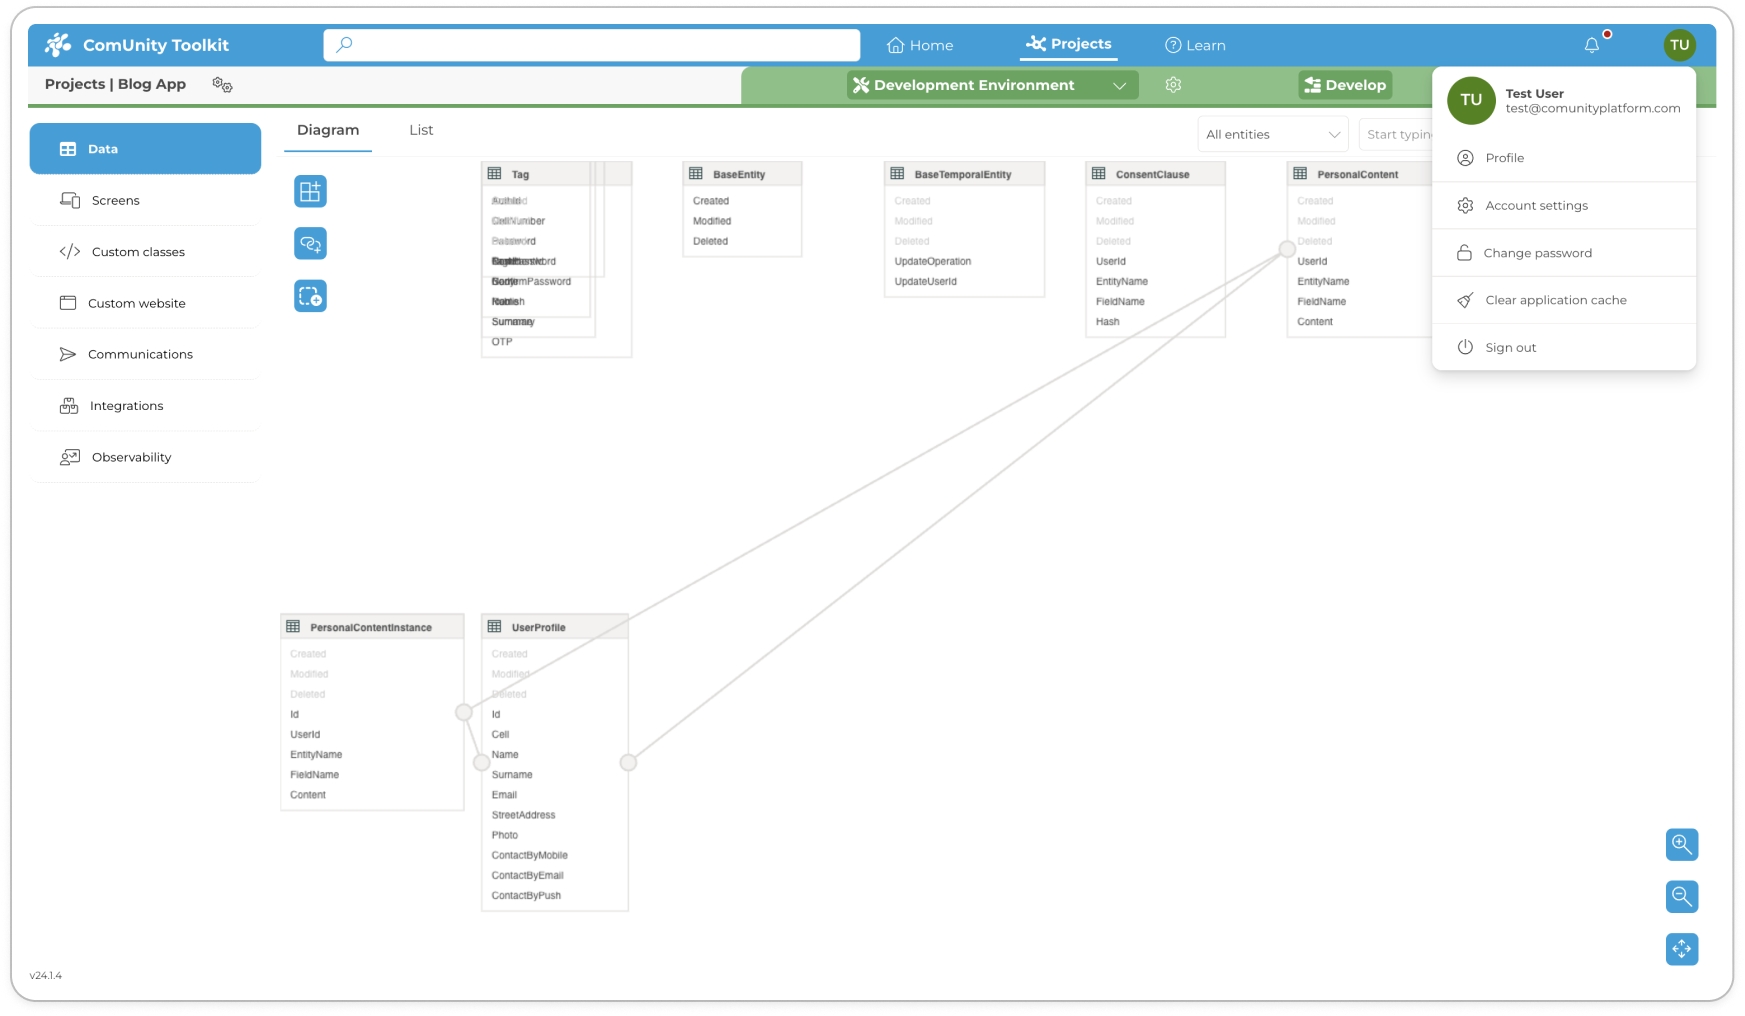Click the zoom out magnifier button

point(1681,896)
